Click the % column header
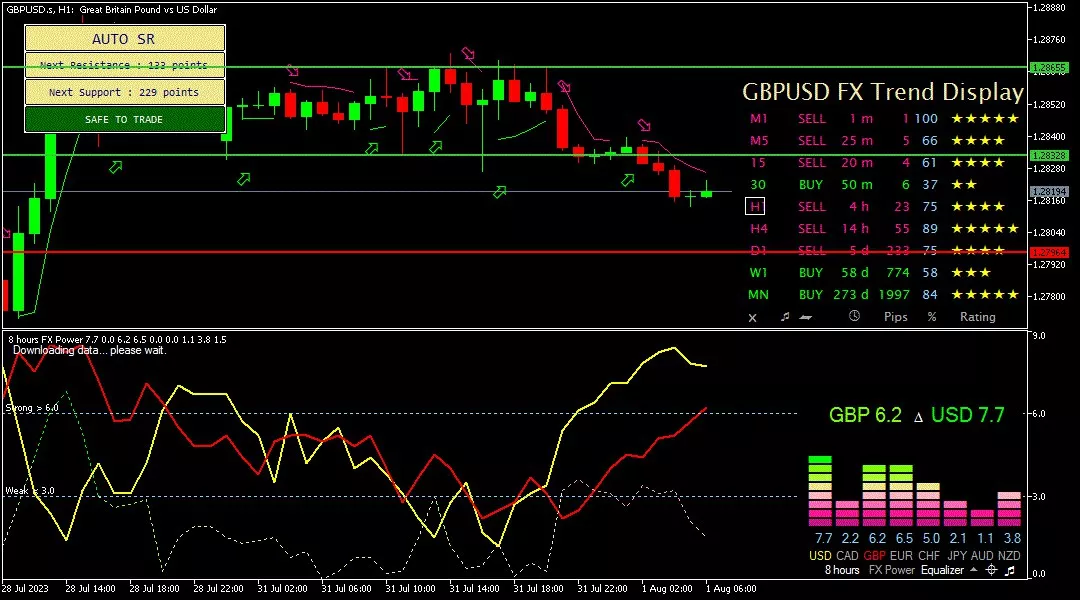This screenshot has height=600, width=1080. 932,317
